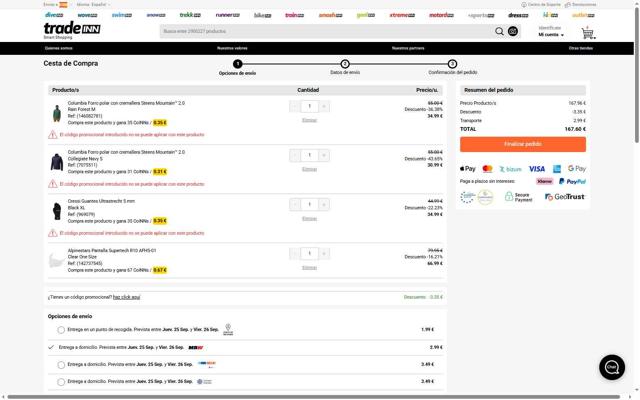Viewport: 640px width, 400px height.
Task: Open Devoluciones link in header
Action: pyautogui.click(x=580, y=4)
